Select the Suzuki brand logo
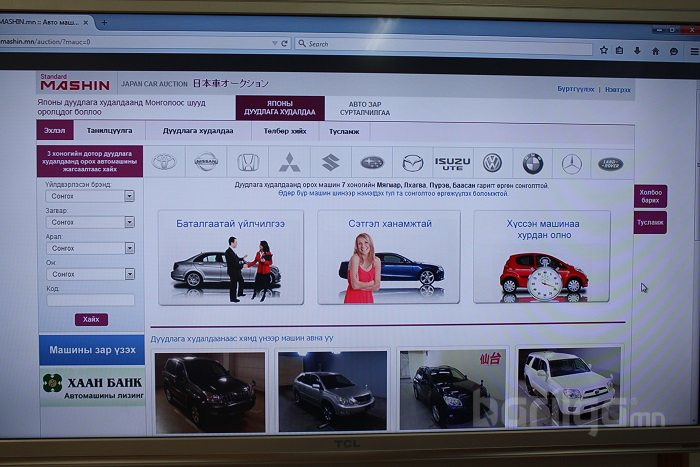Image resolution: width=700 pixels, height=467 pixels. pyautogui.click(x=330, y=162)
